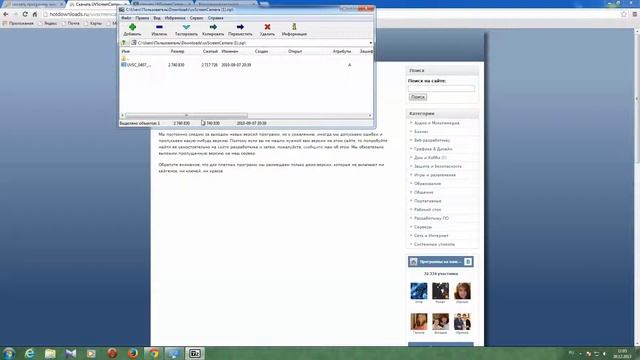The height and width of the screenshot is (360, 640).
Task: Open the Сервисы category link
Action: [422, 227]
